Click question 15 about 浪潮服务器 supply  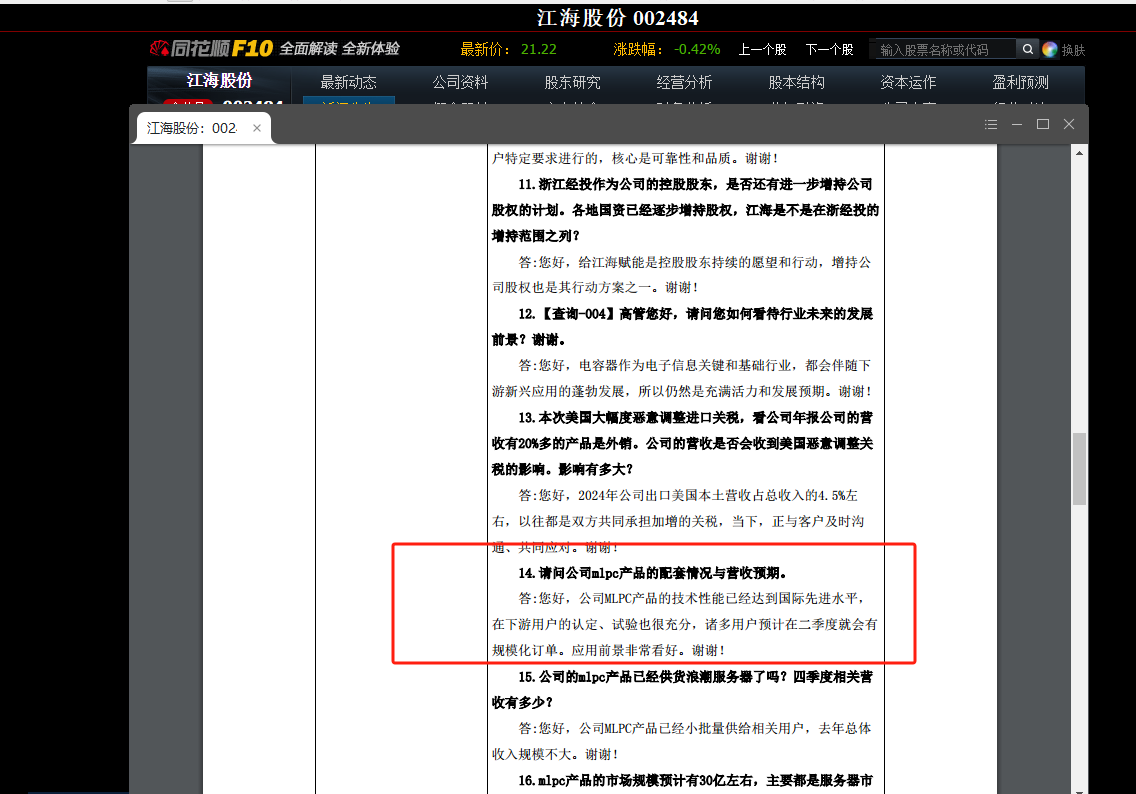(682, 690)
